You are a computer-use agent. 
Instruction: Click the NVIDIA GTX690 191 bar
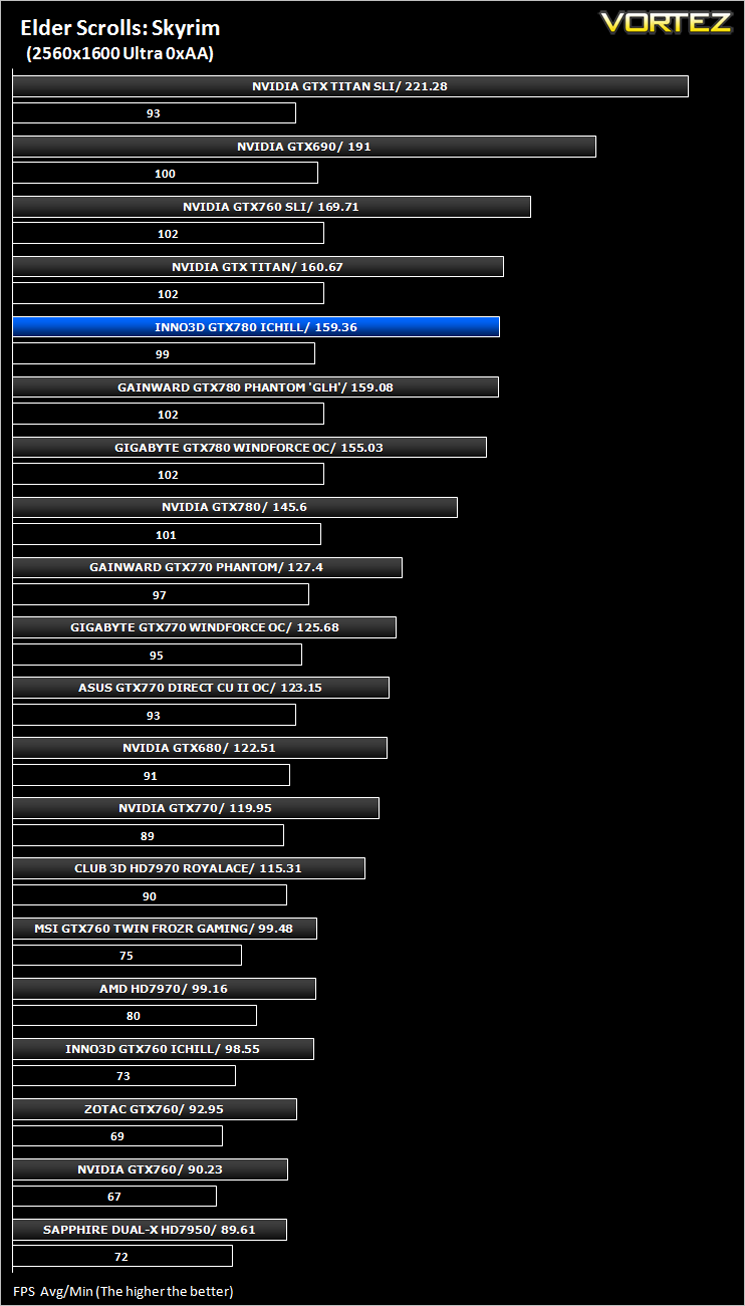(x=304, y=146)
